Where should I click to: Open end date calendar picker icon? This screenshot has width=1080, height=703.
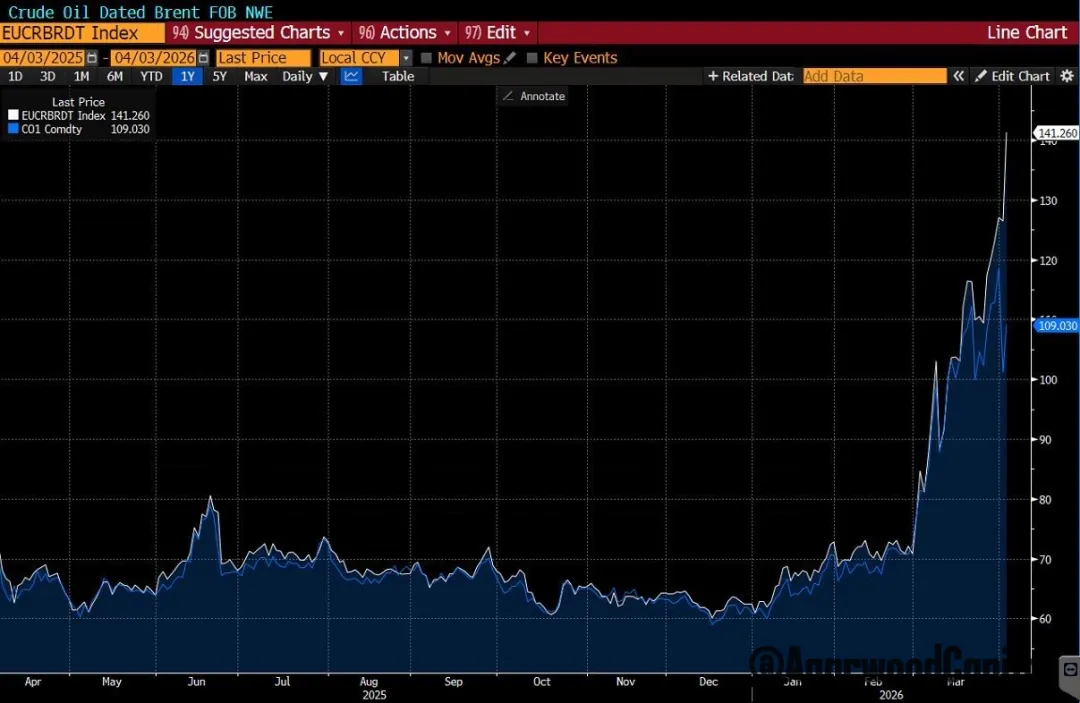(203, 58)
